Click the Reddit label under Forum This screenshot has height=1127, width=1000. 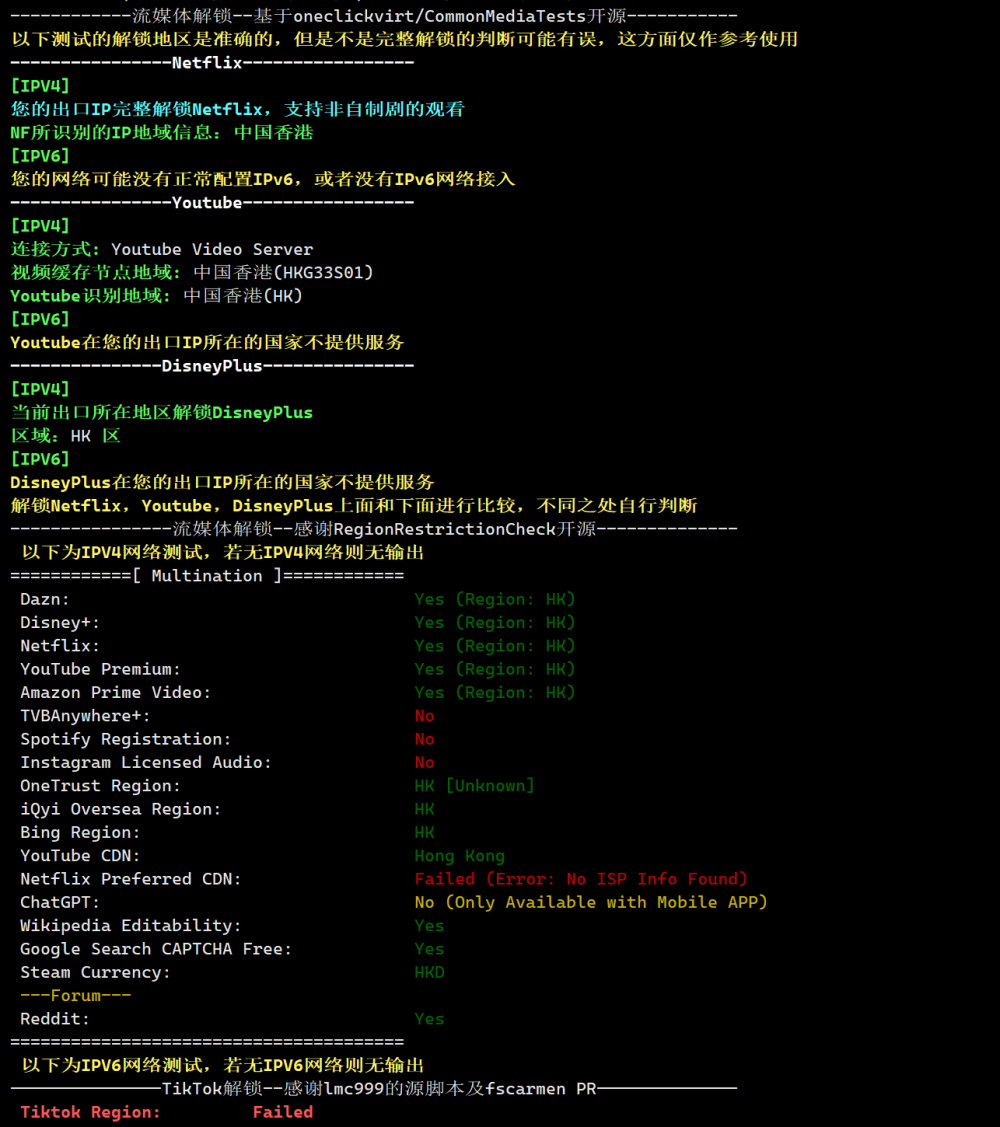pos(55,1019)
